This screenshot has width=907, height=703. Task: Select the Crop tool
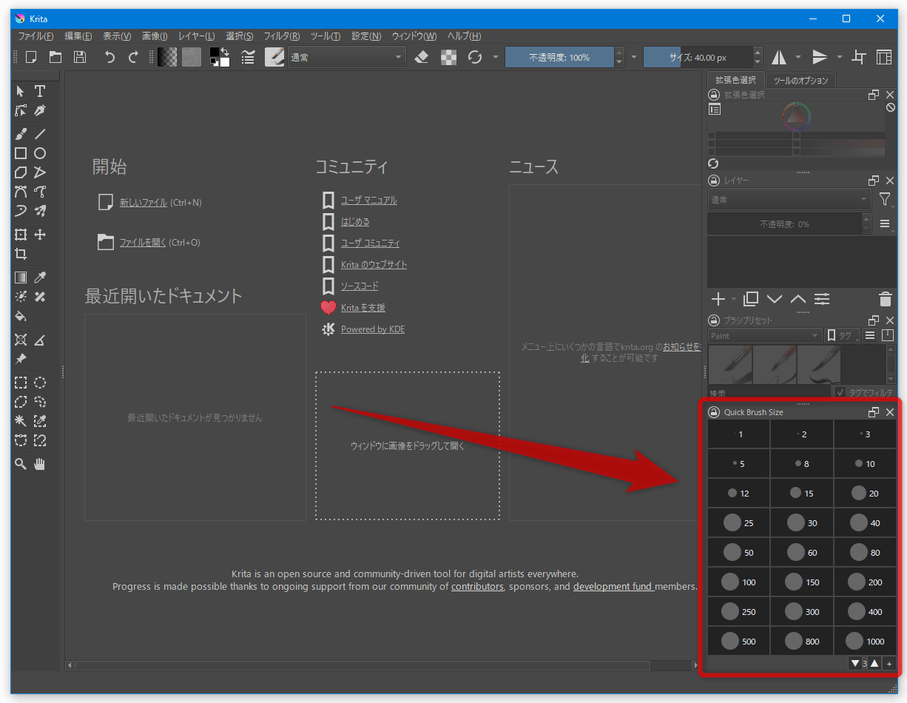click(x=21, y=253)
